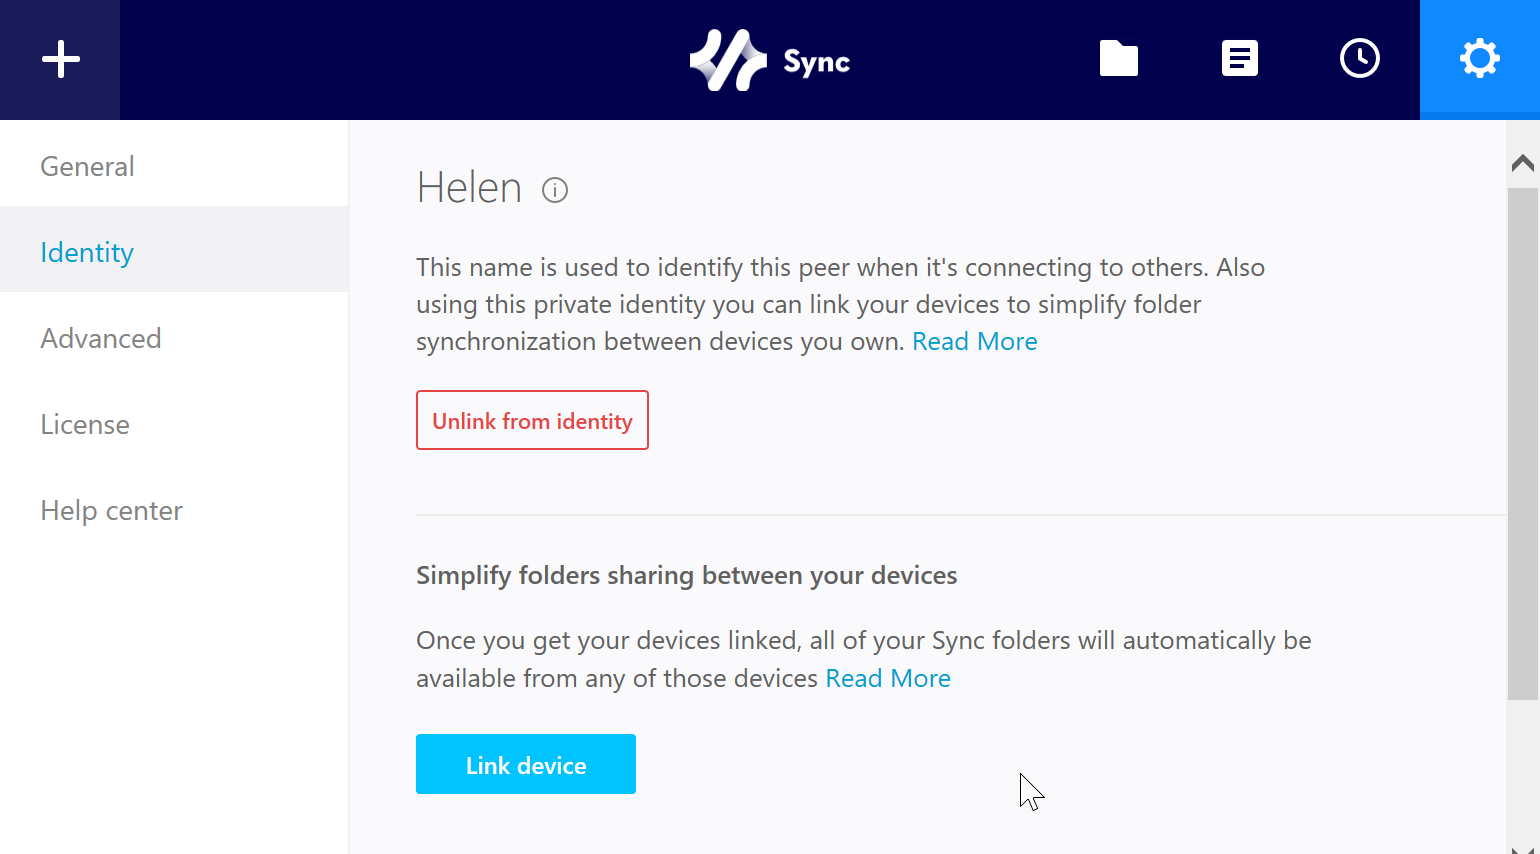Open the history clock icon
This screenshot has height=854, width=1540.
1359,58
